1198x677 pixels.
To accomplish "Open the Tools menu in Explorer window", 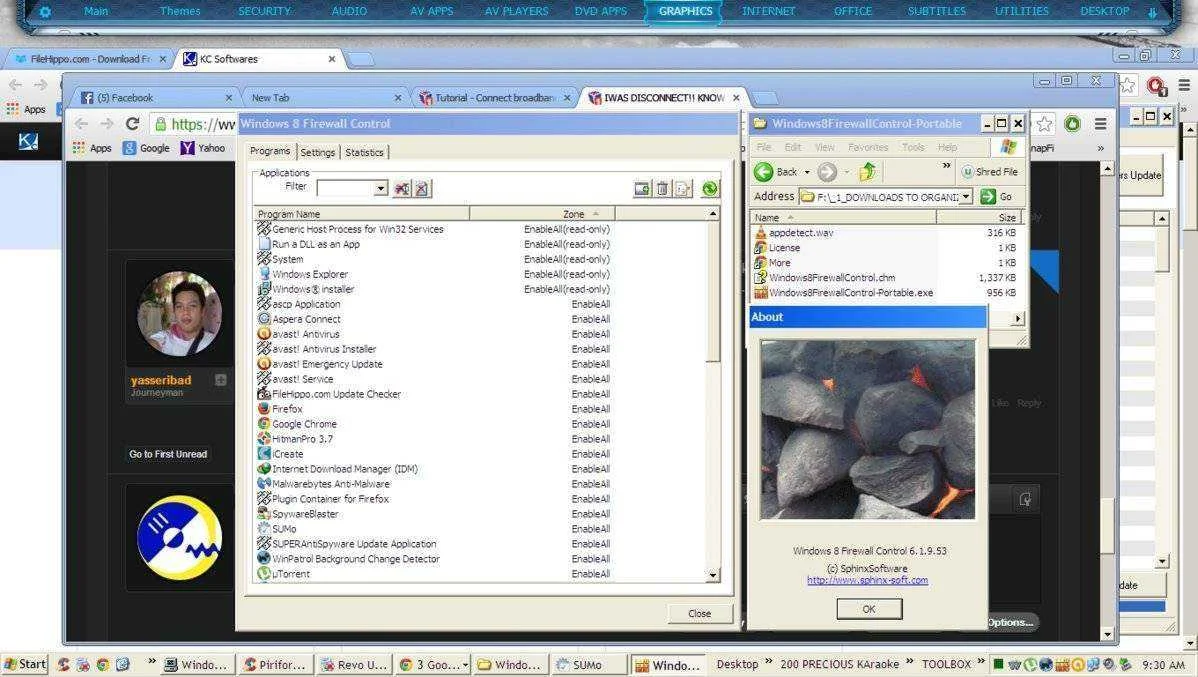I will 913,147.
